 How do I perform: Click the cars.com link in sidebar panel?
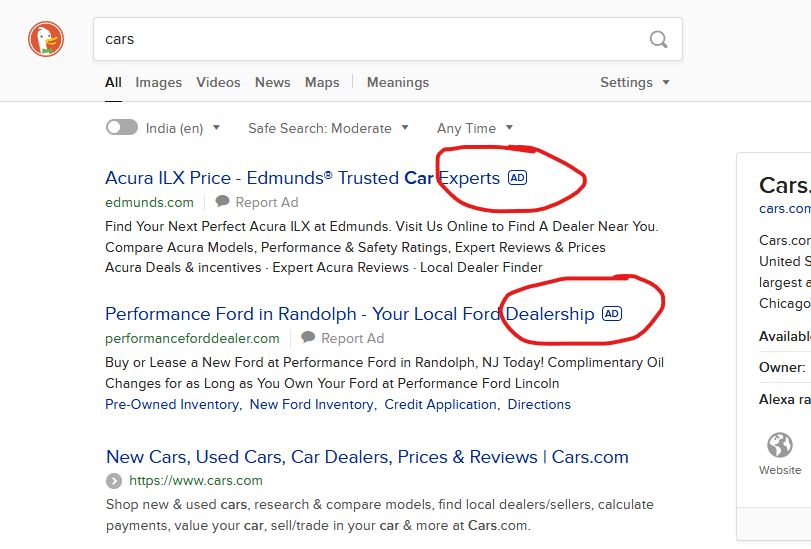784,208
